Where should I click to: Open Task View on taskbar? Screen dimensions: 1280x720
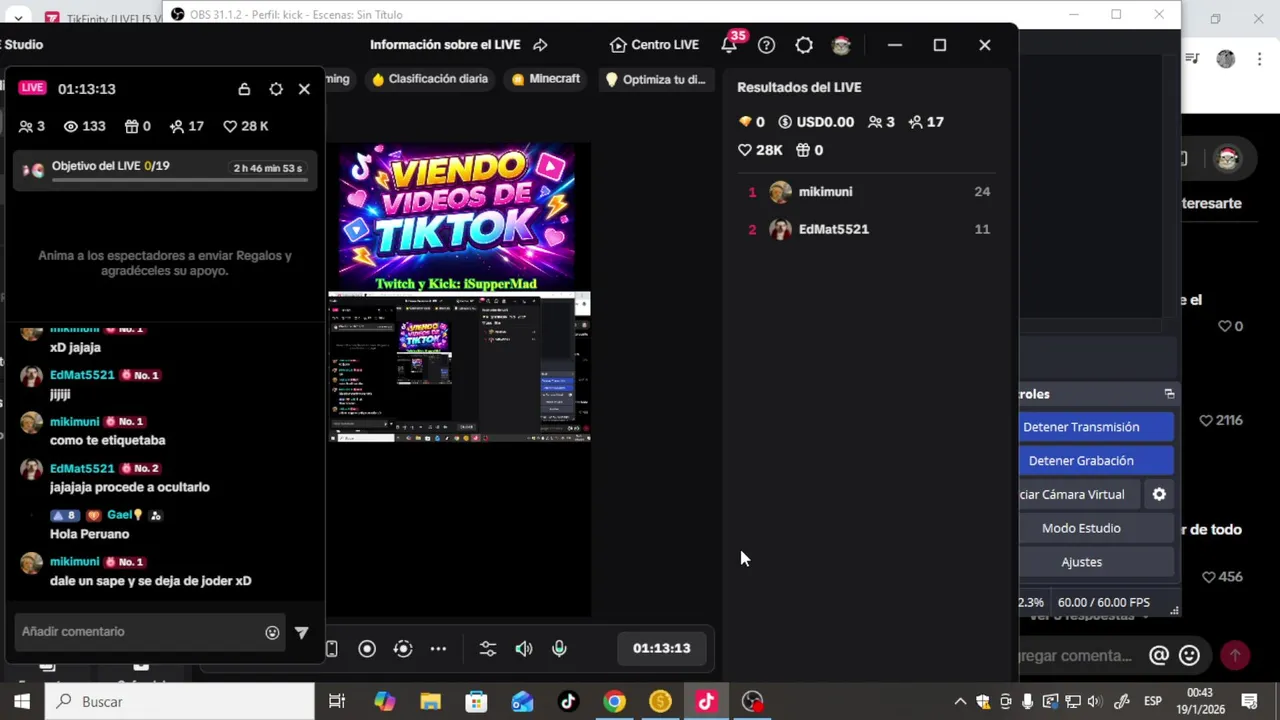pyautogui.click(x=337, y=702)
